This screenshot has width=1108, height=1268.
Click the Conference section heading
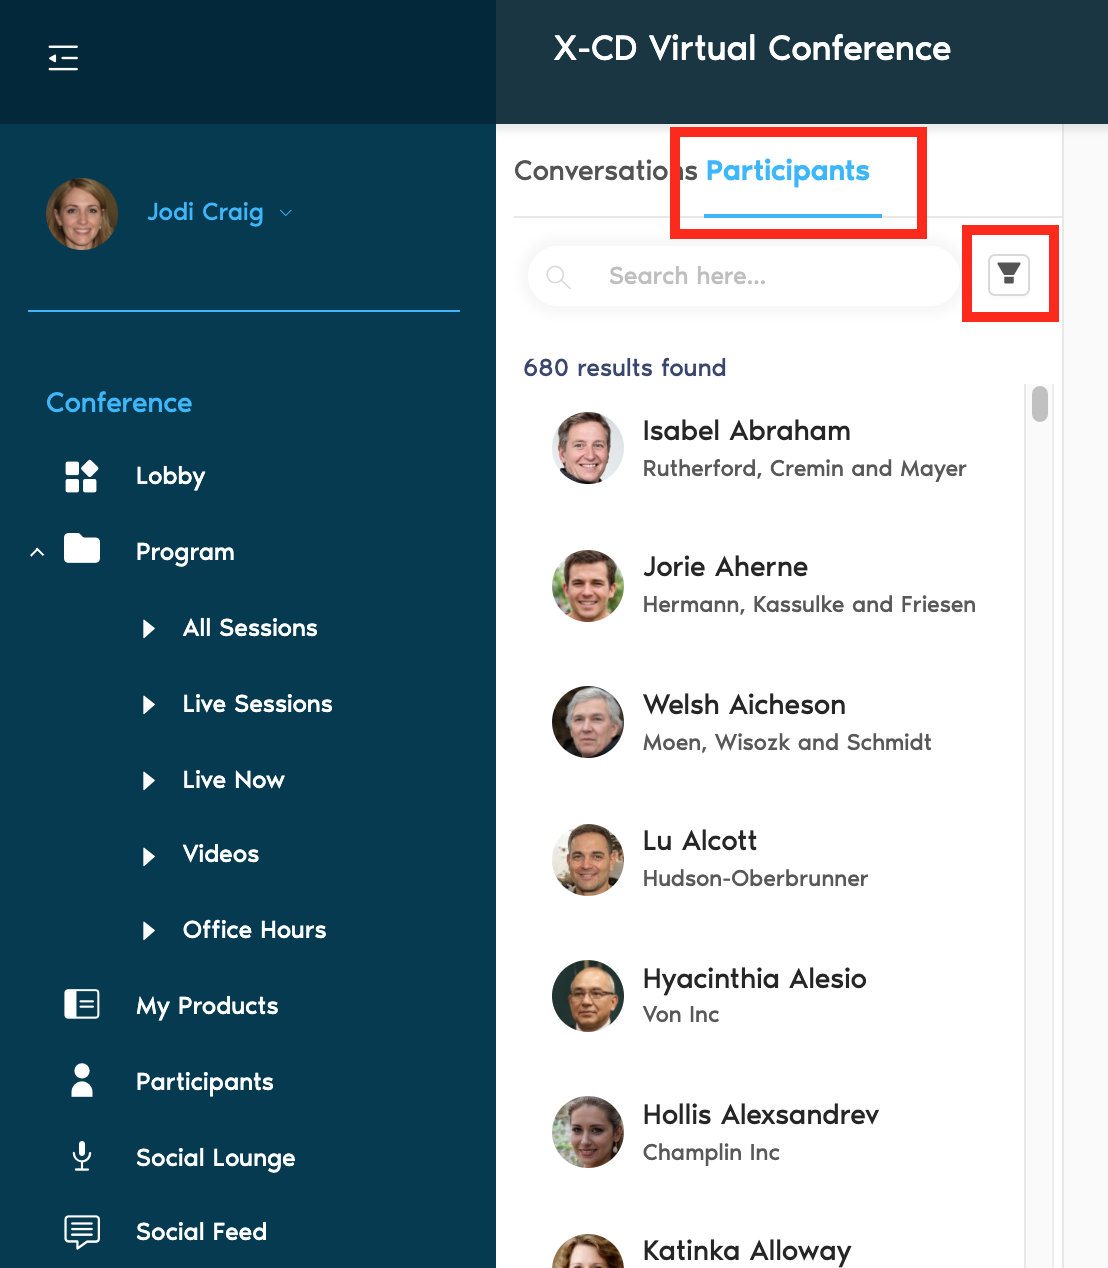pos(119,403)
